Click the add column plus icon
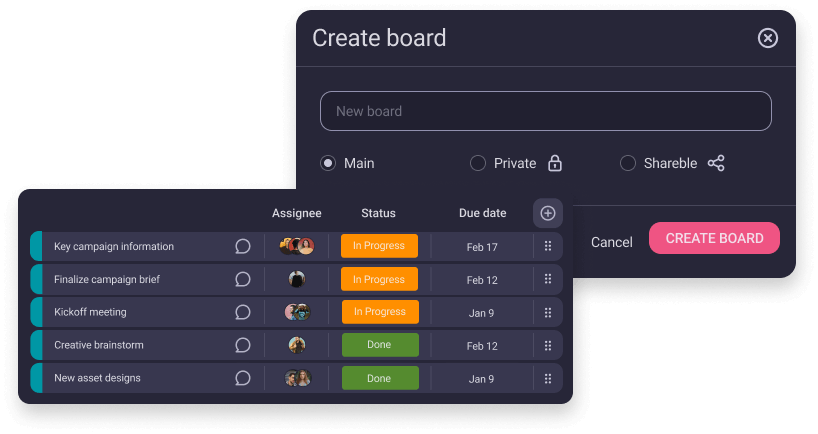The image size is (818, 434). coord(548,213)
